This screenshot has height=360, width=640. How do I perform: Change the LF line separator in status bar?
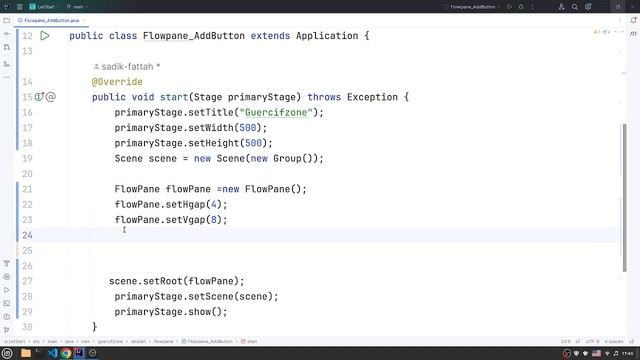point(578,341)
